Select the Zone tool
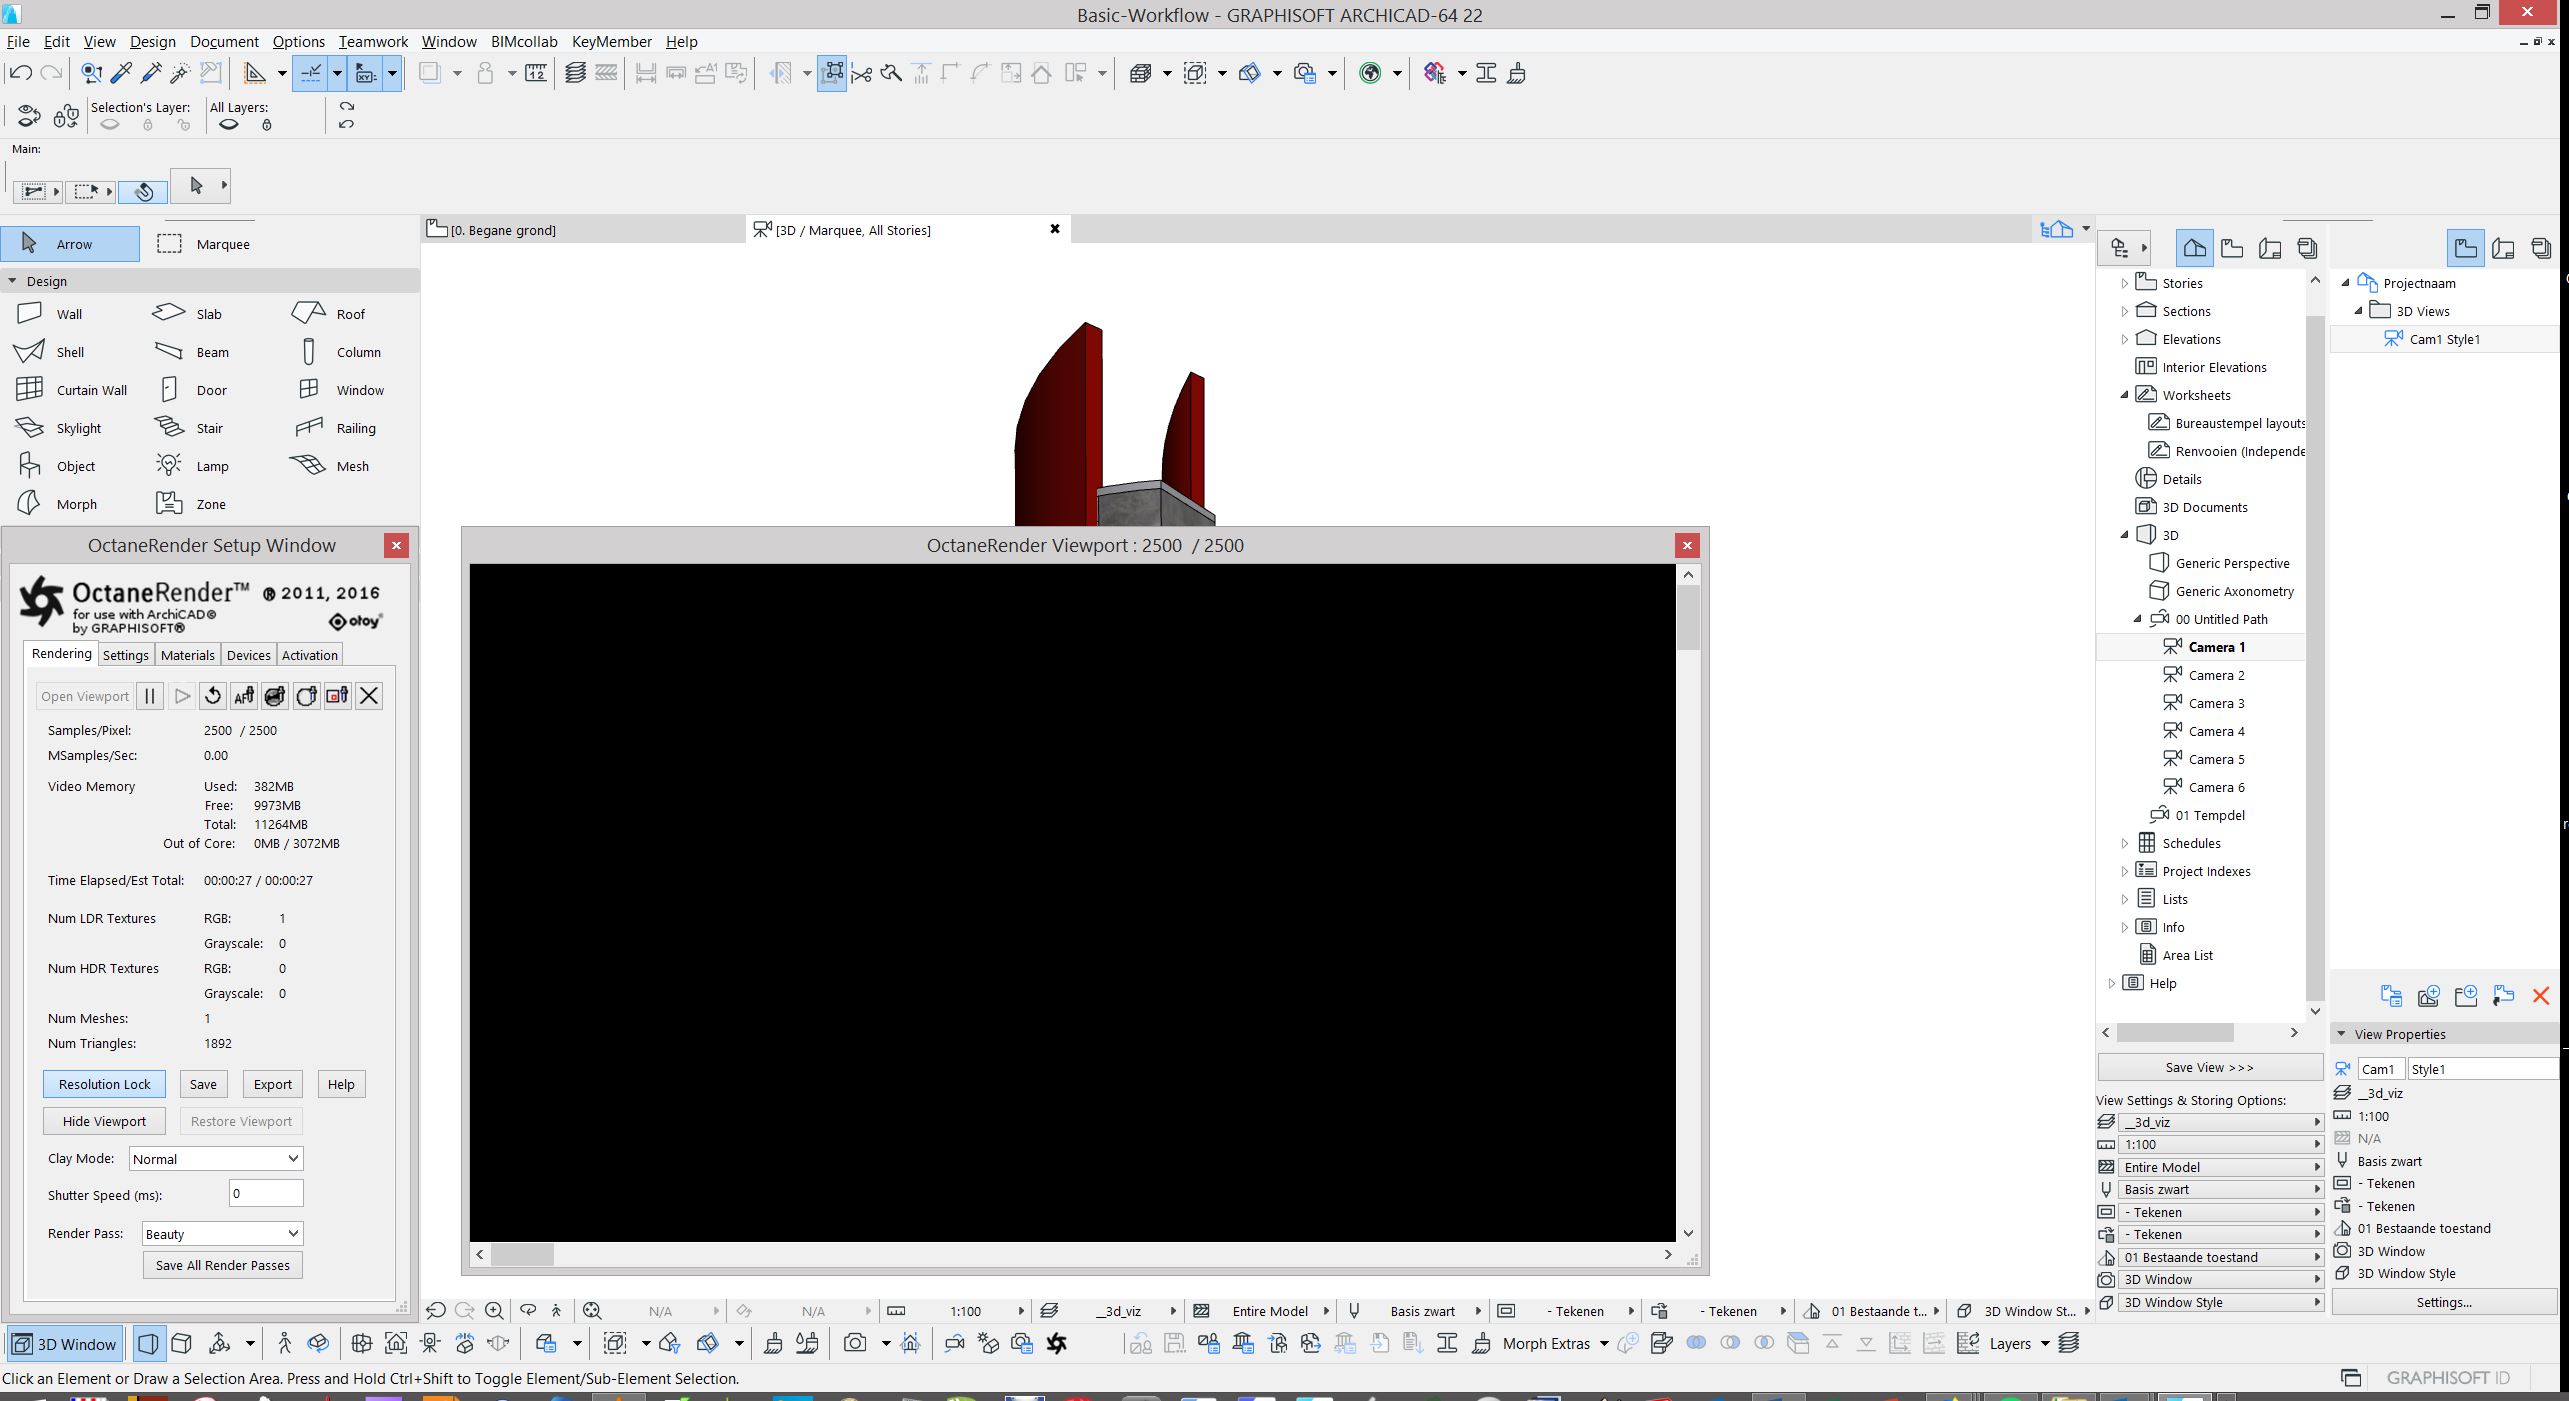The width and height of the screenshot is (2569, 1401). tap(190, 504)
